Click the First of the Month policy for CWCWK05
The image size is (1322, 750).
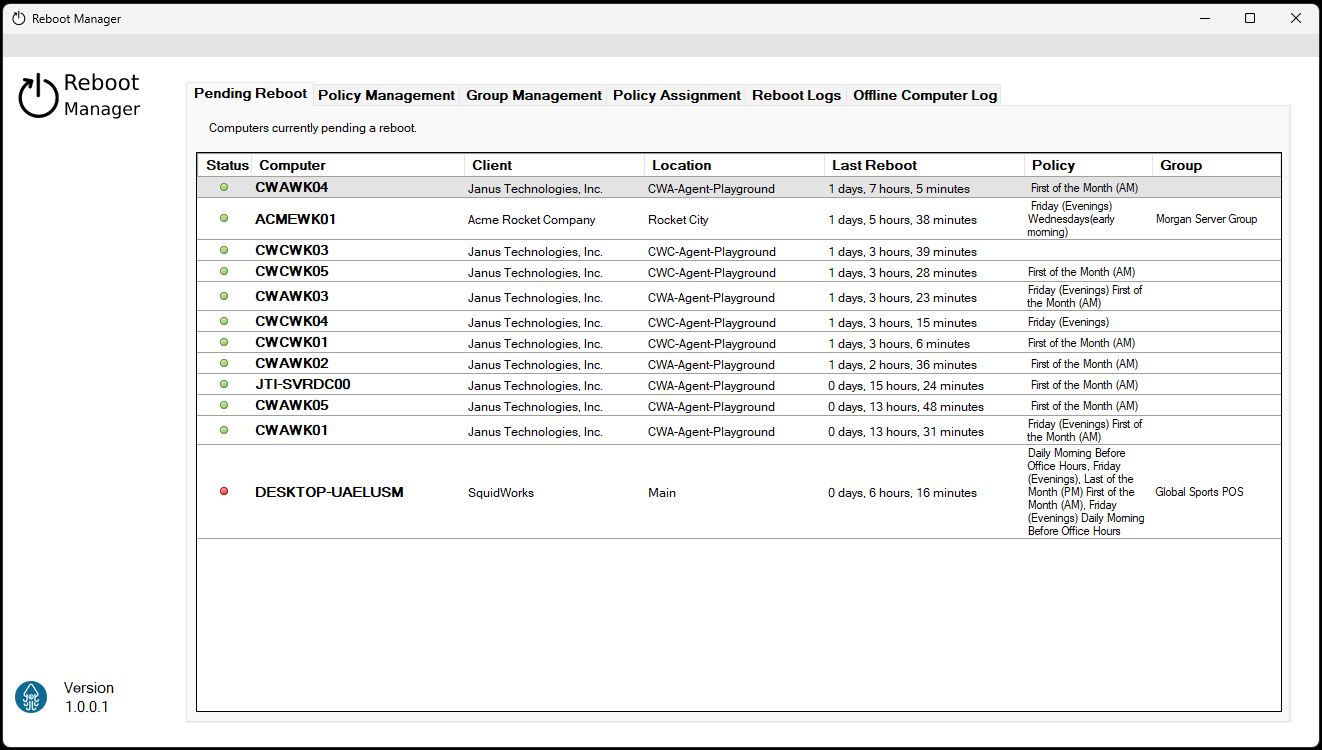[1084, 271]
